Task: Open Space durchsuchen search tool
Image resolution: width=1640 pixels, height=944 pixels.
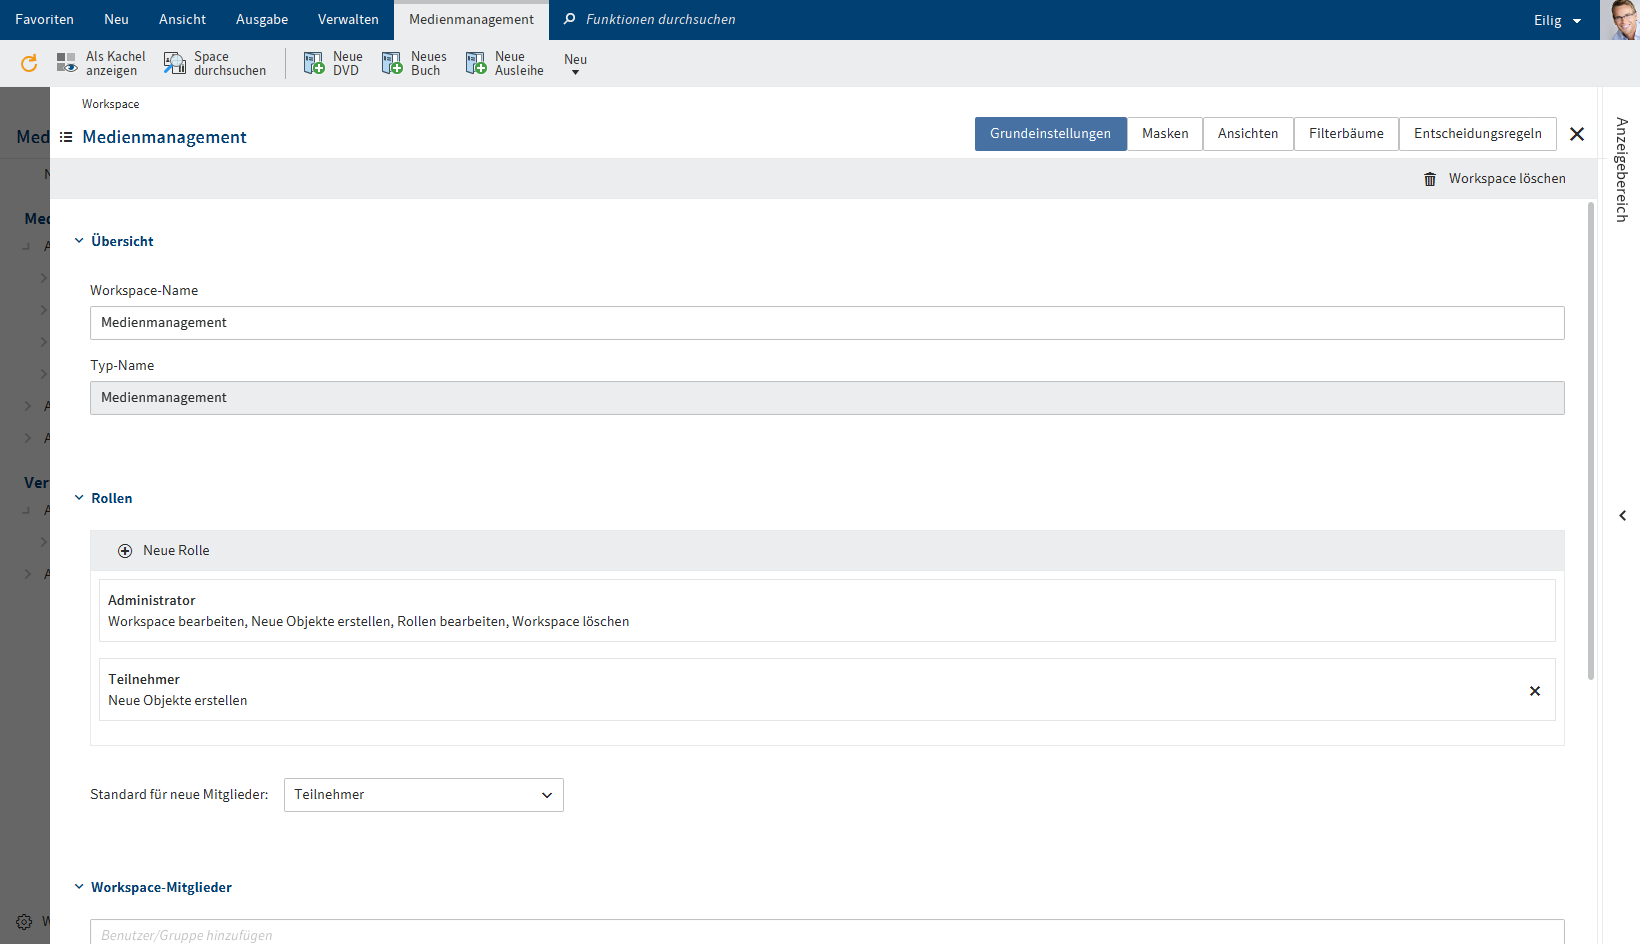Action: 175,64
